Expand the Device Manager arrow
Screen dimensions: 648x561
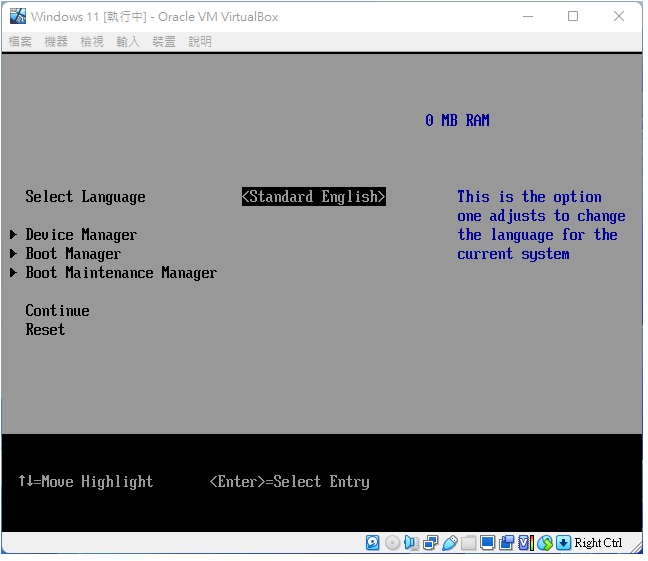[14, 236]
